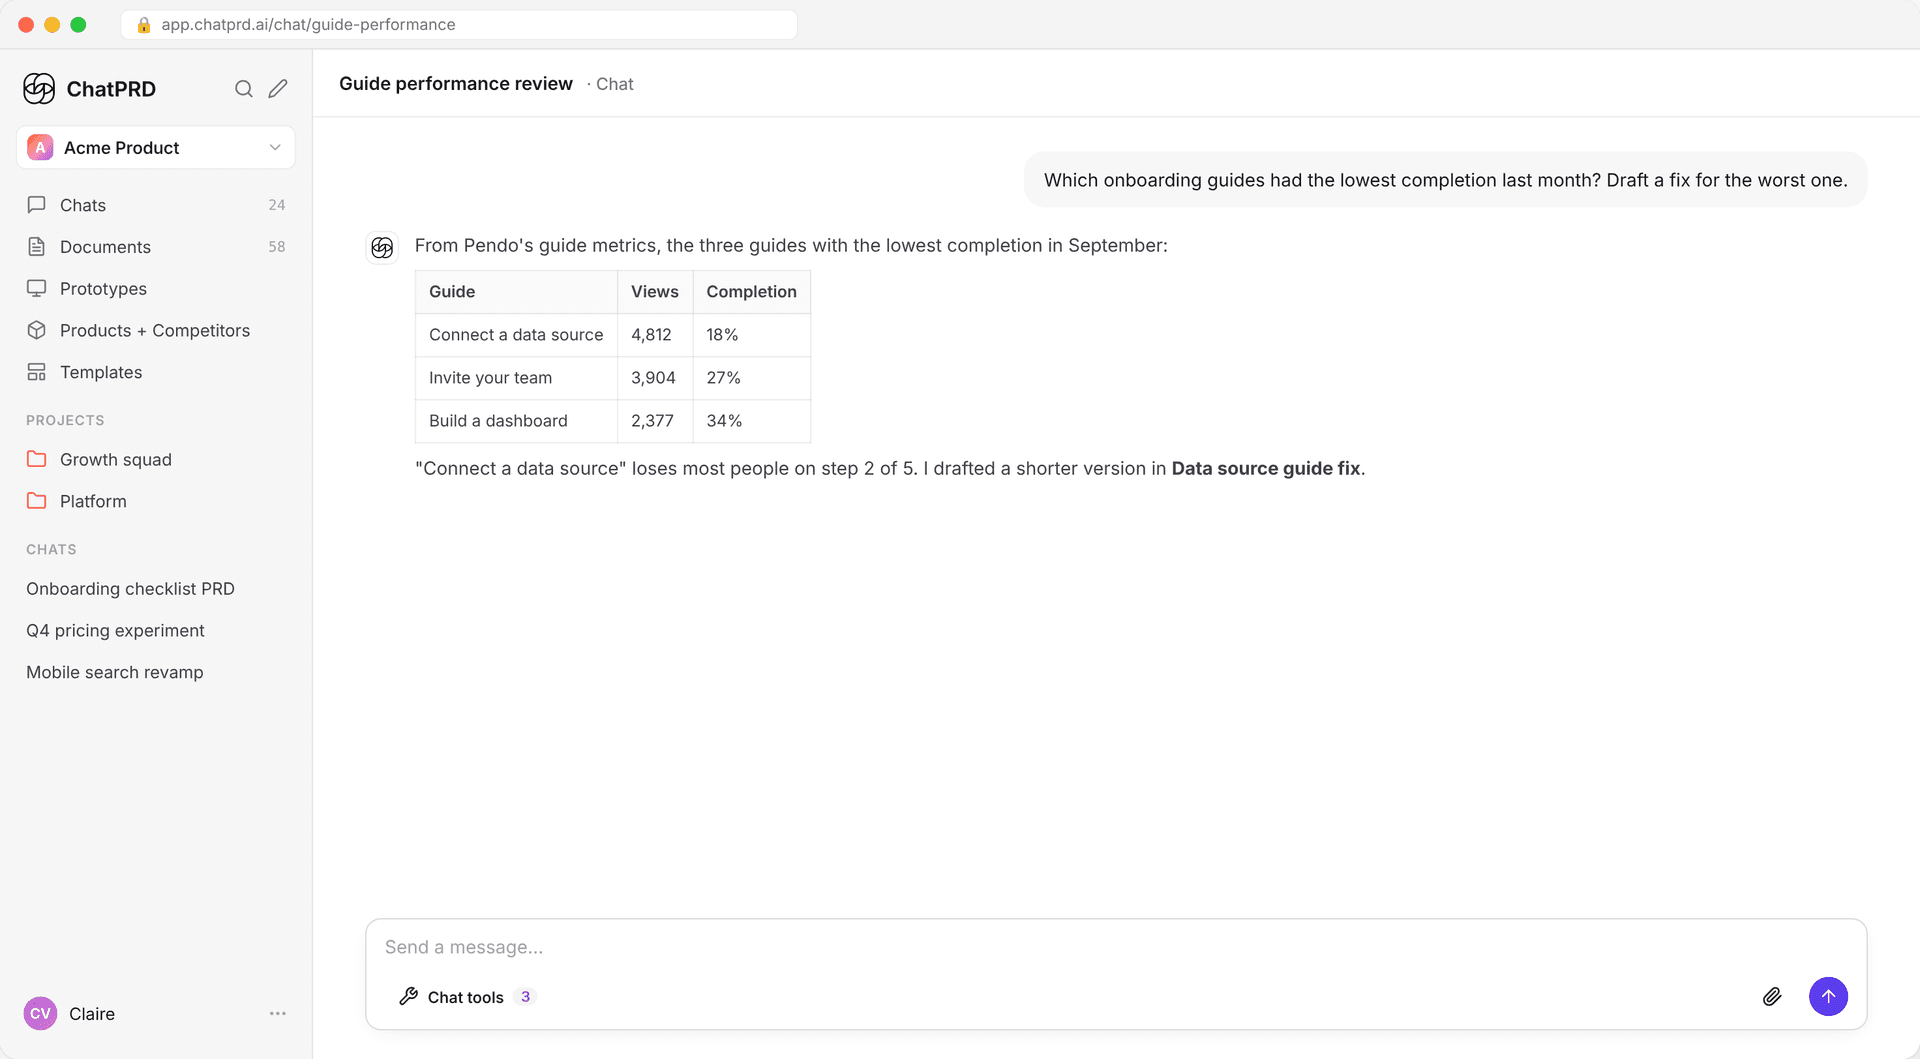Select the Invite your team cell
Screen dimensions: 1920x1059
(x=516, y=378)
